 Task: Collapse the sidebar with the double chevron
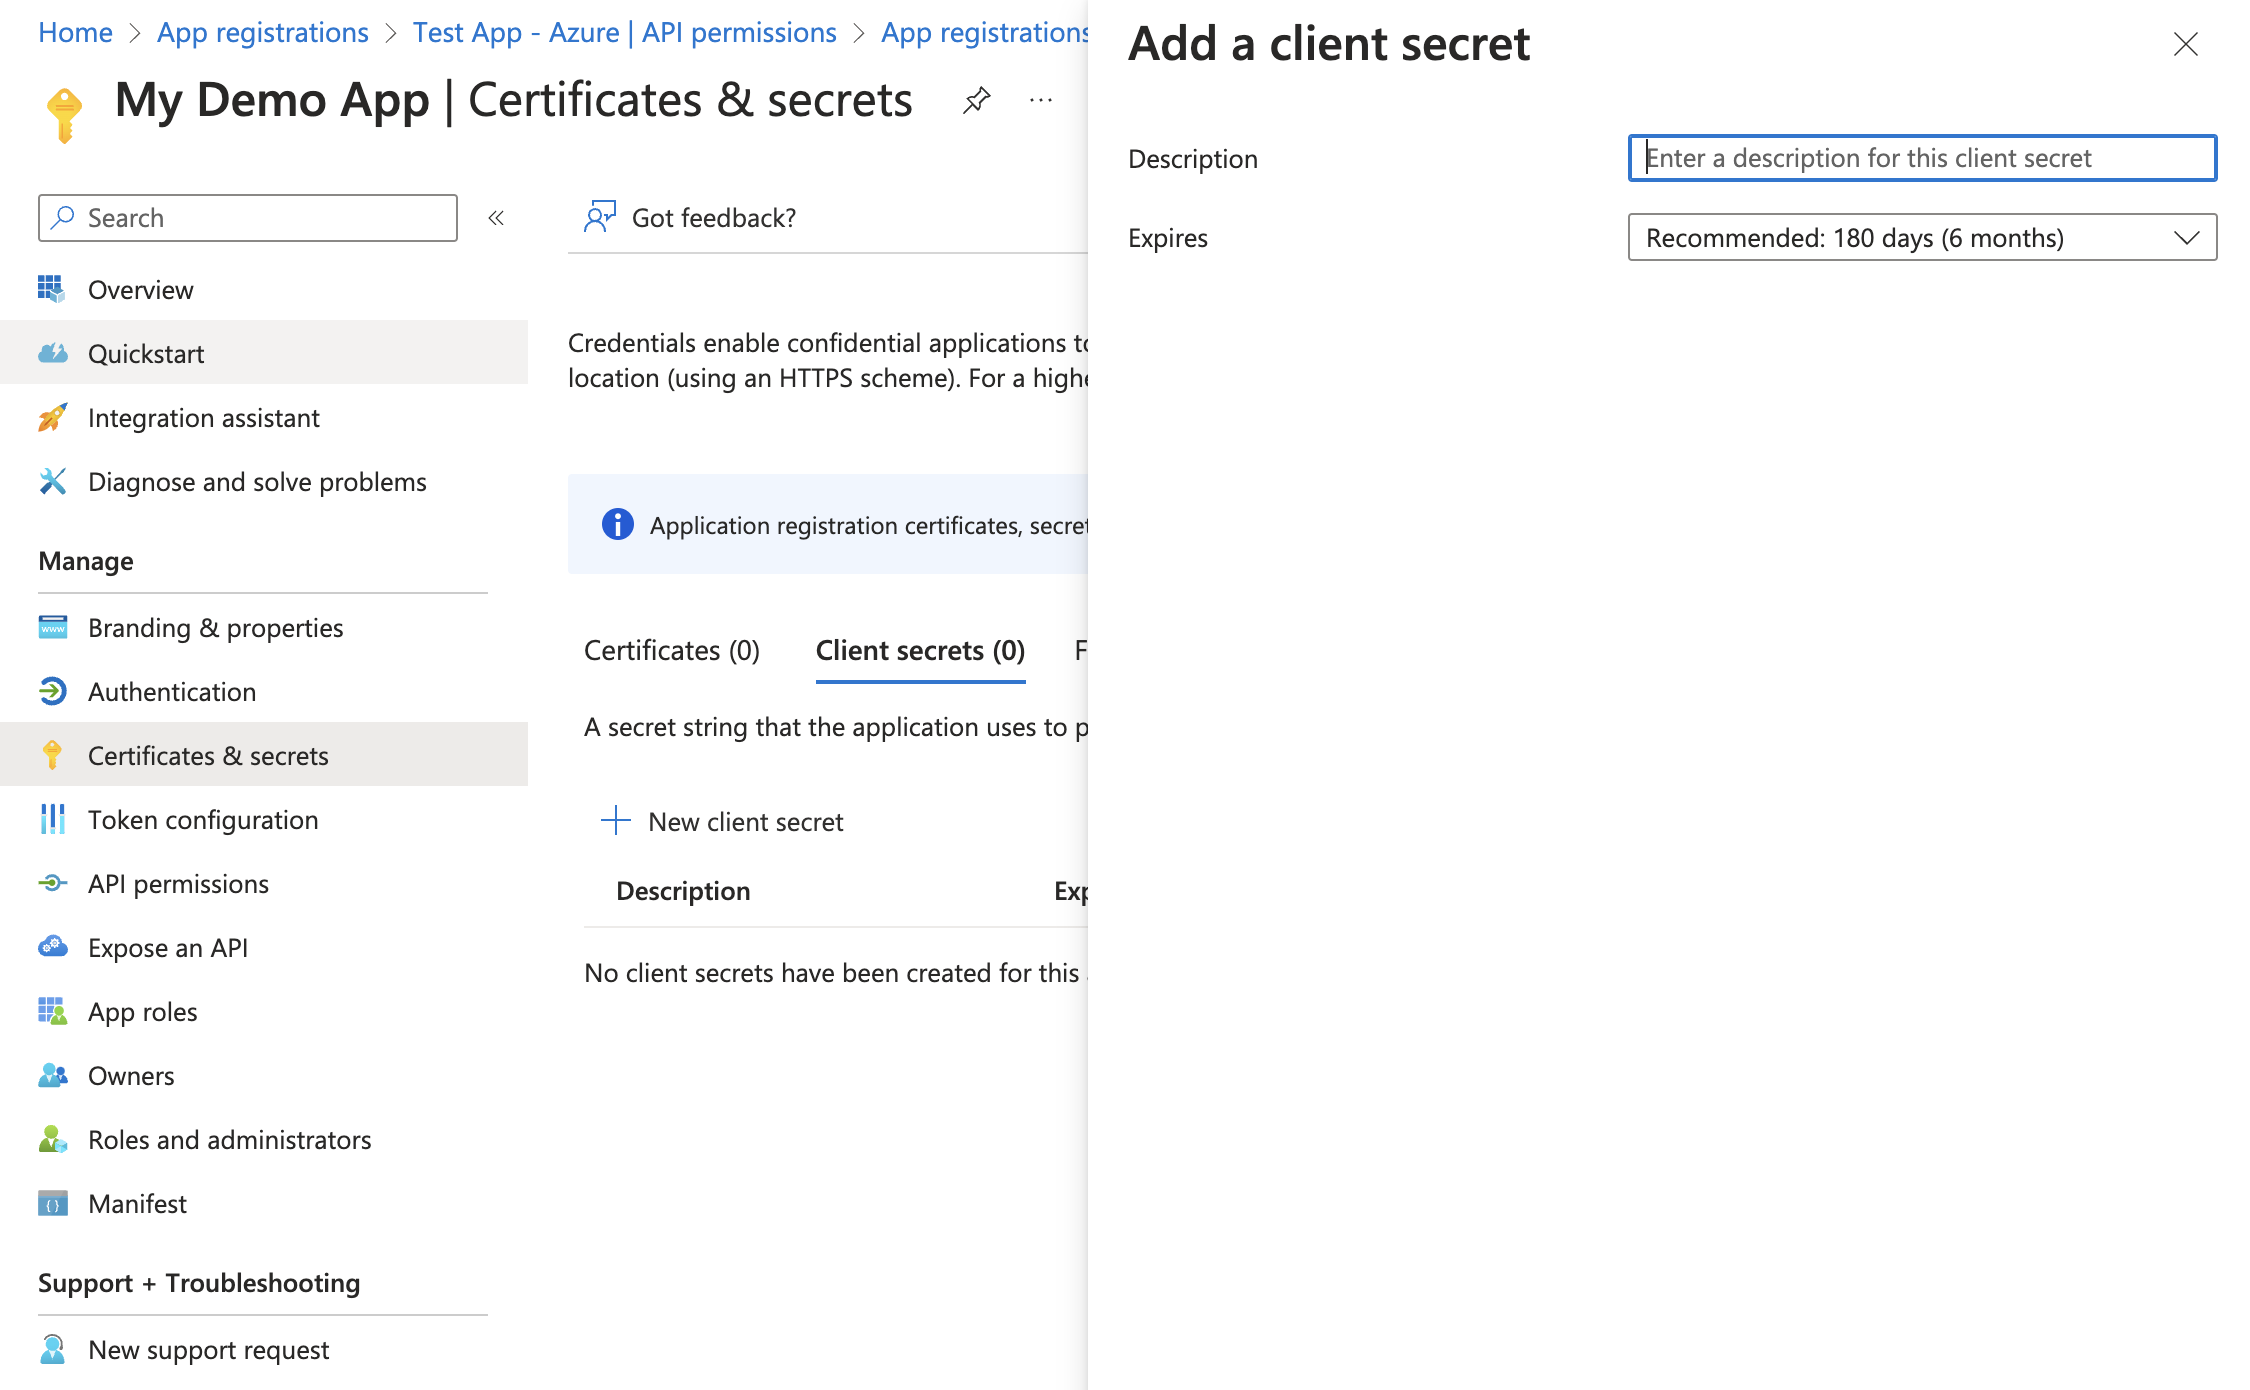pos(497,217)
